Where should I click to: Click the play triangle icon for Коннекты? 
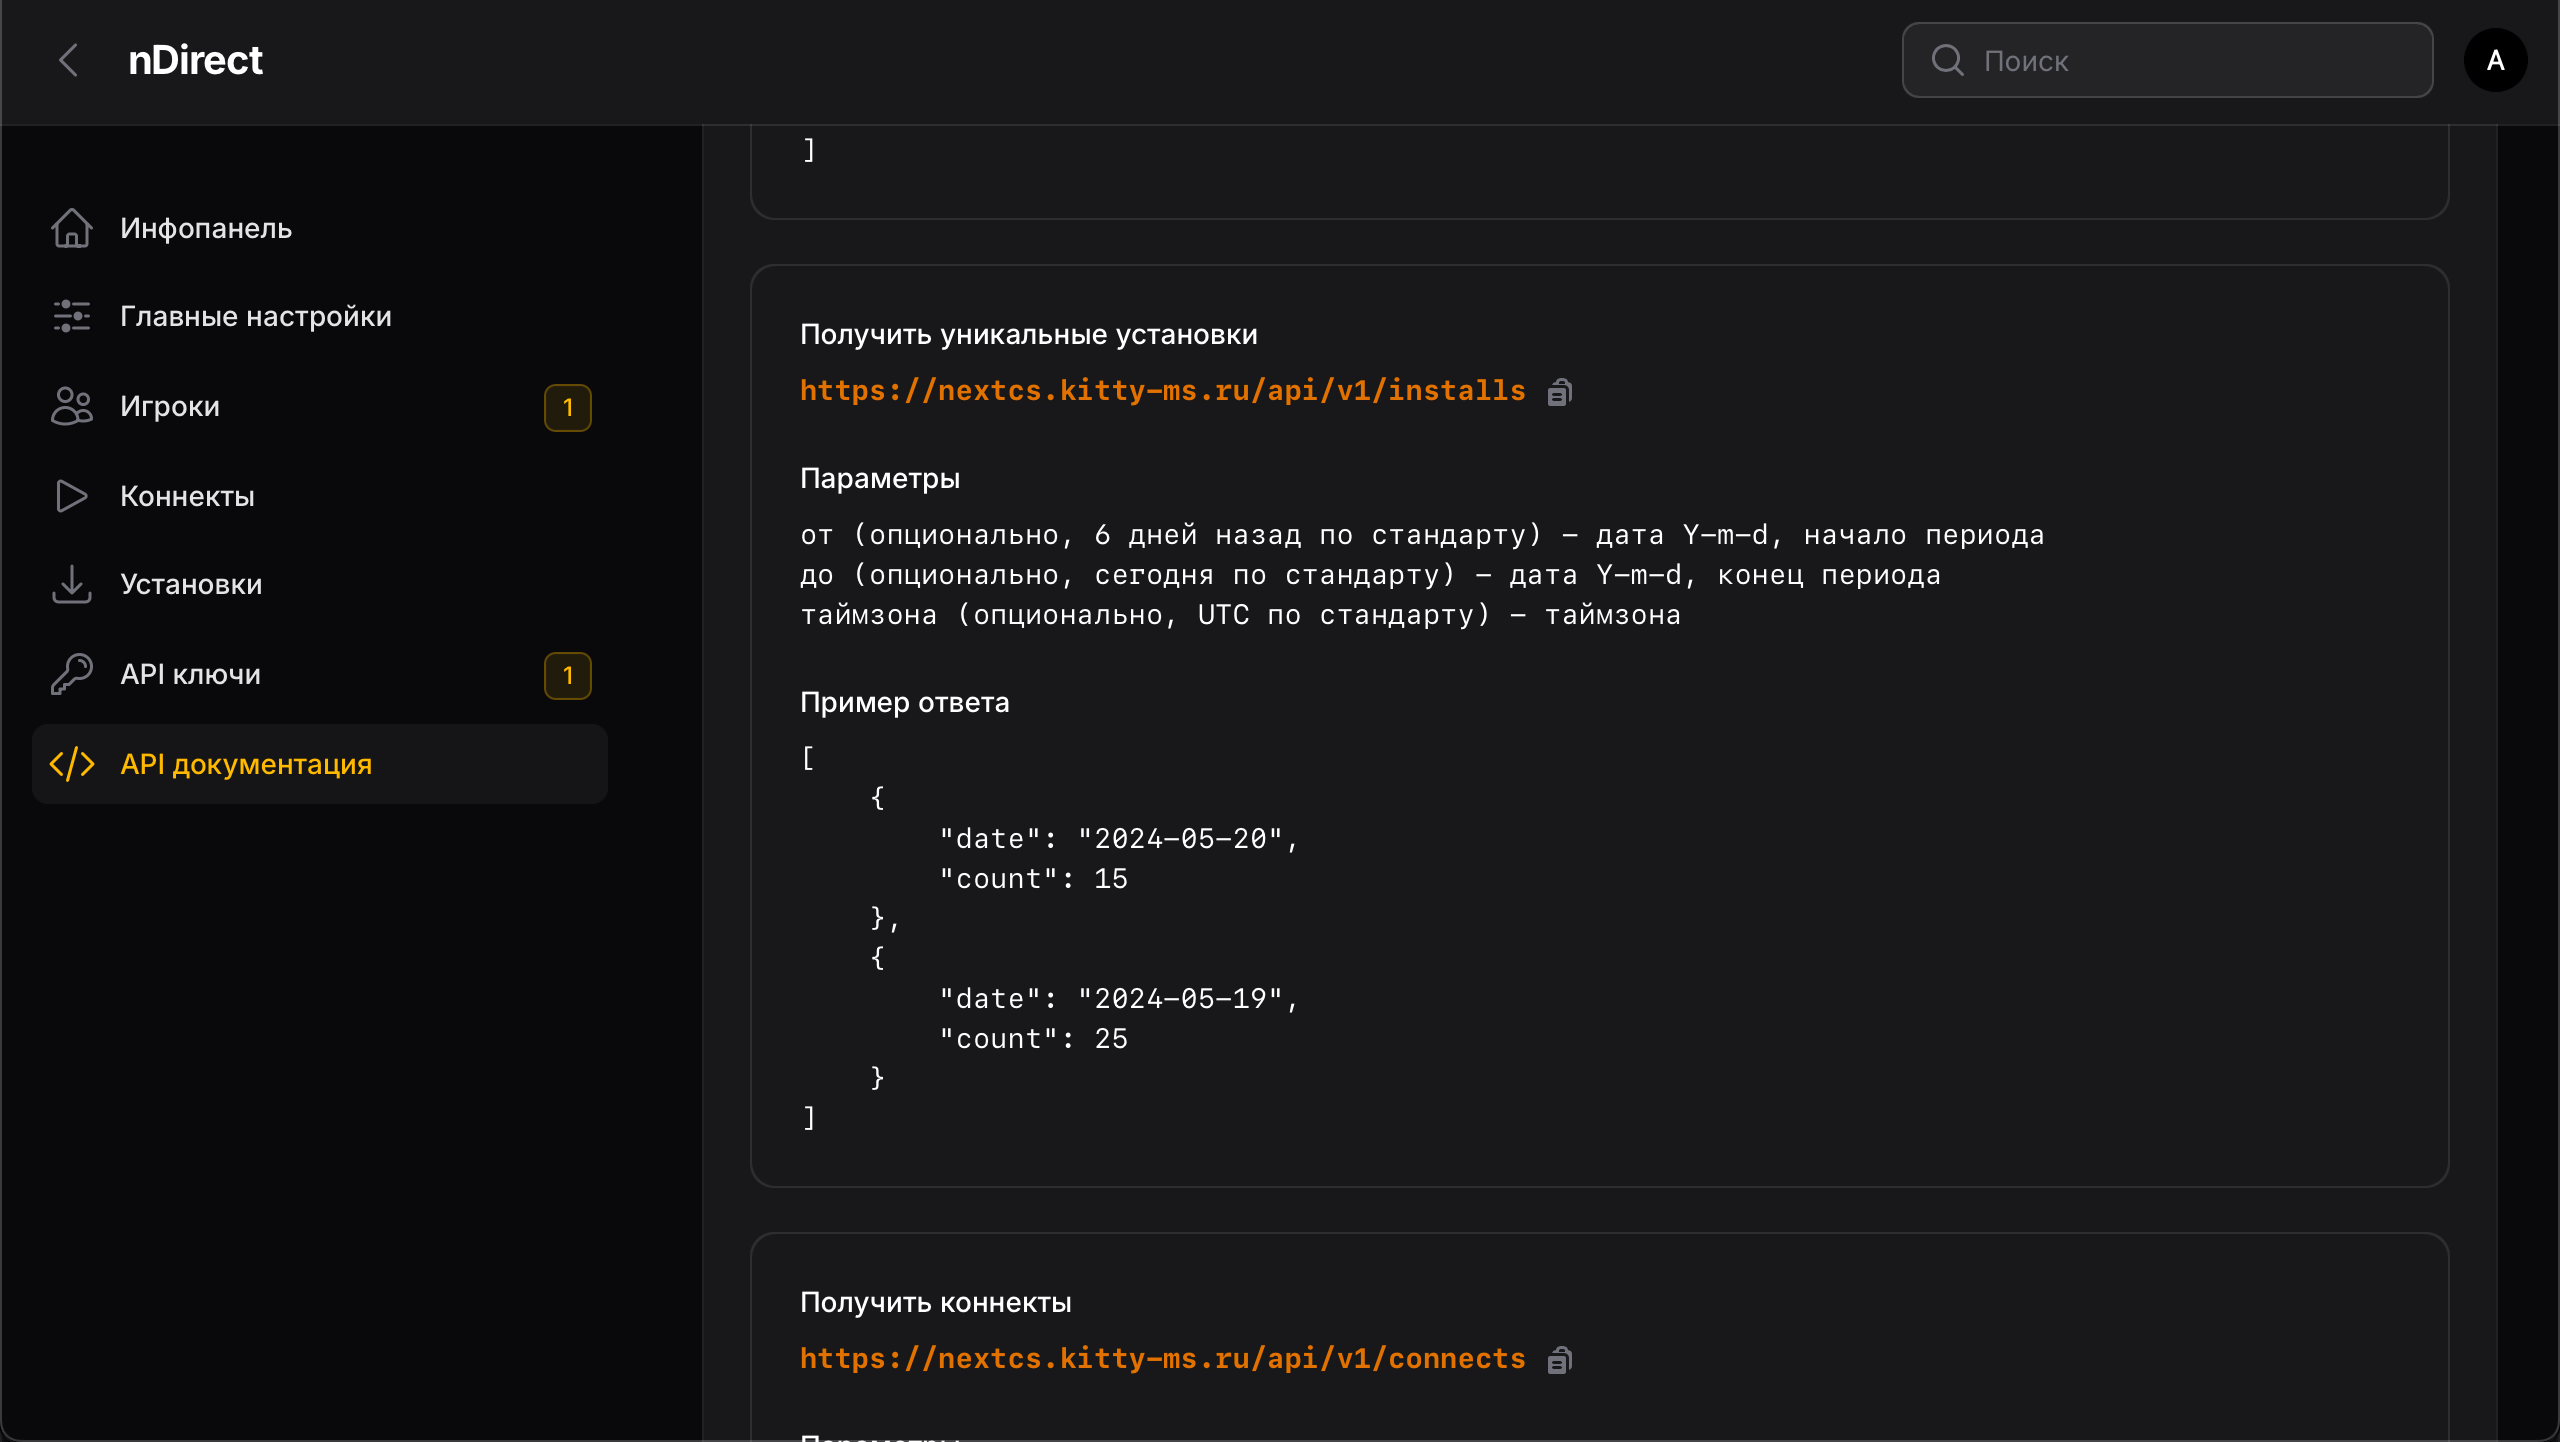pos(72,496)
